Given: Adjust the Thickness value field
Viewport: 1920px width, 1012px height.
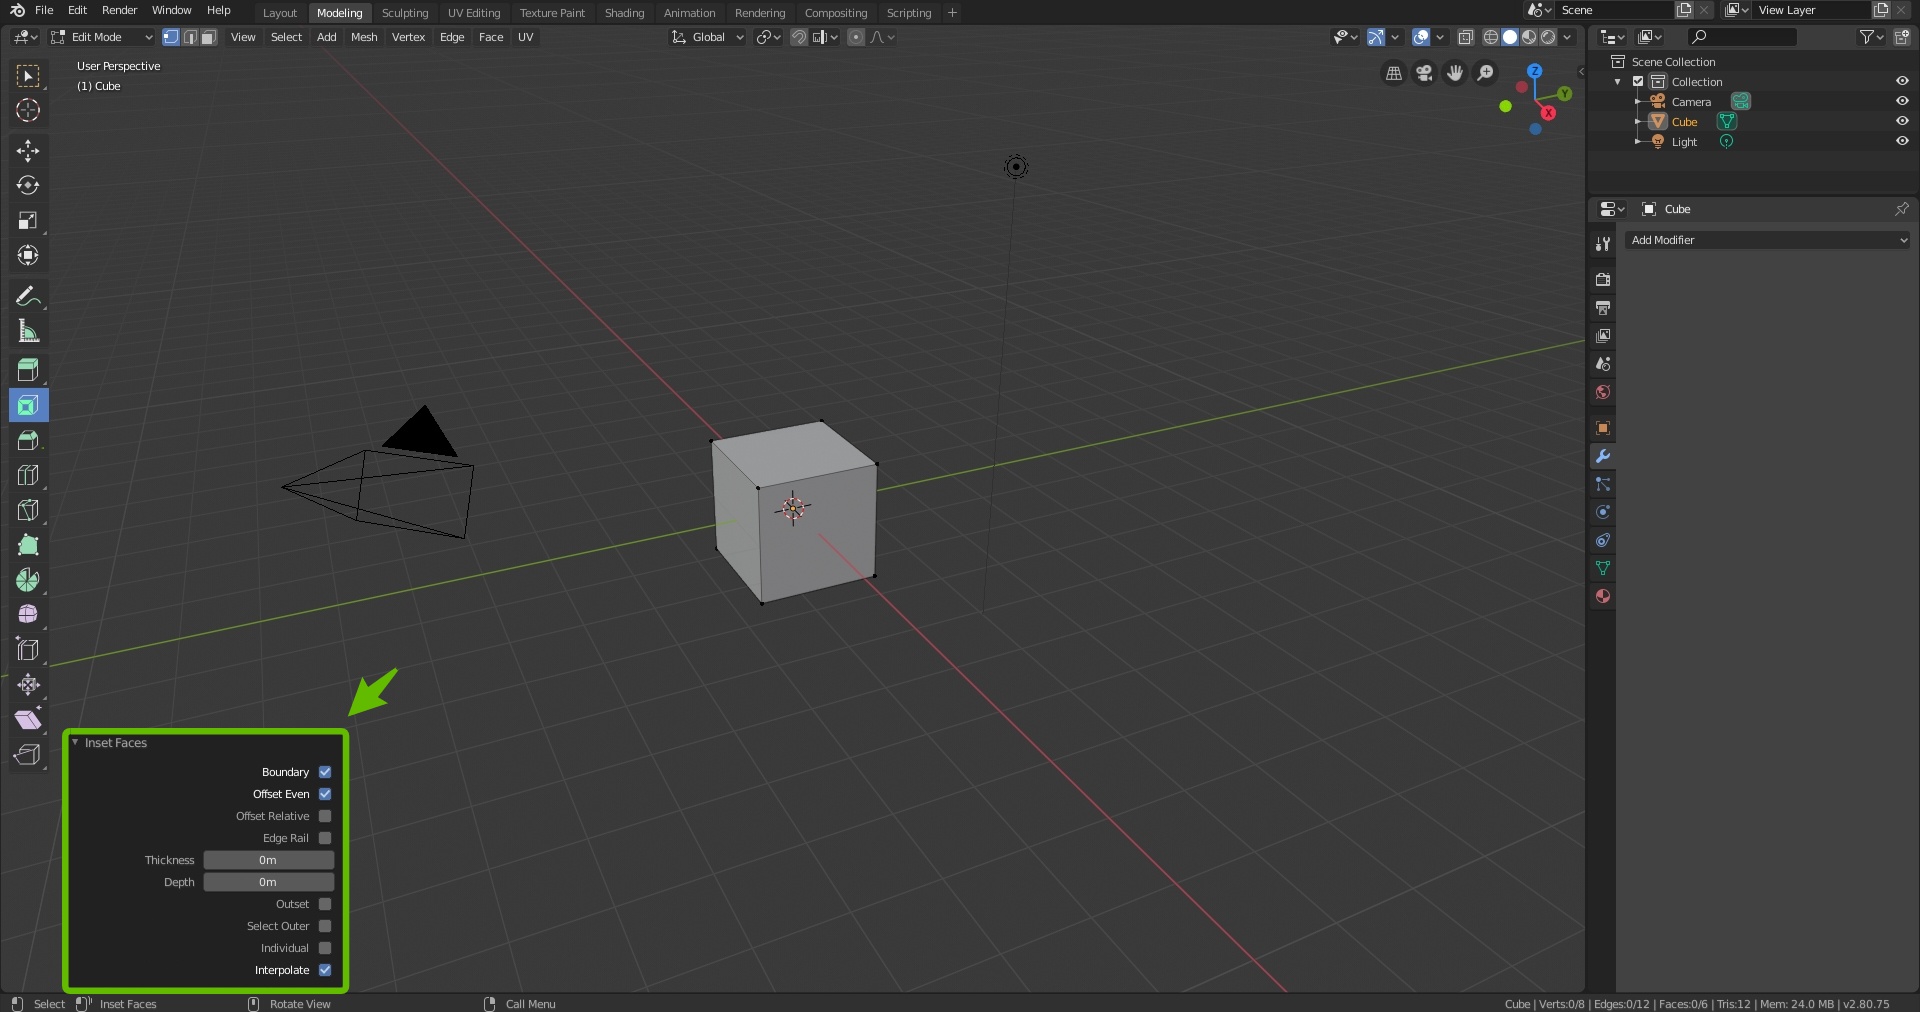Looking at the screenshot, I should (269, 860).
